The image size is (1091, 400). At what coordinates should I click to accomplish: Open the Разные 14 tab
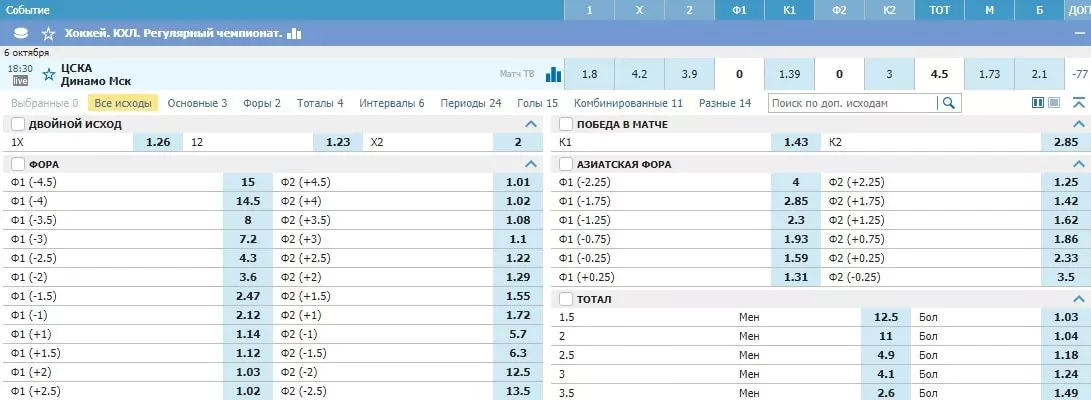(x=725, y=103)
